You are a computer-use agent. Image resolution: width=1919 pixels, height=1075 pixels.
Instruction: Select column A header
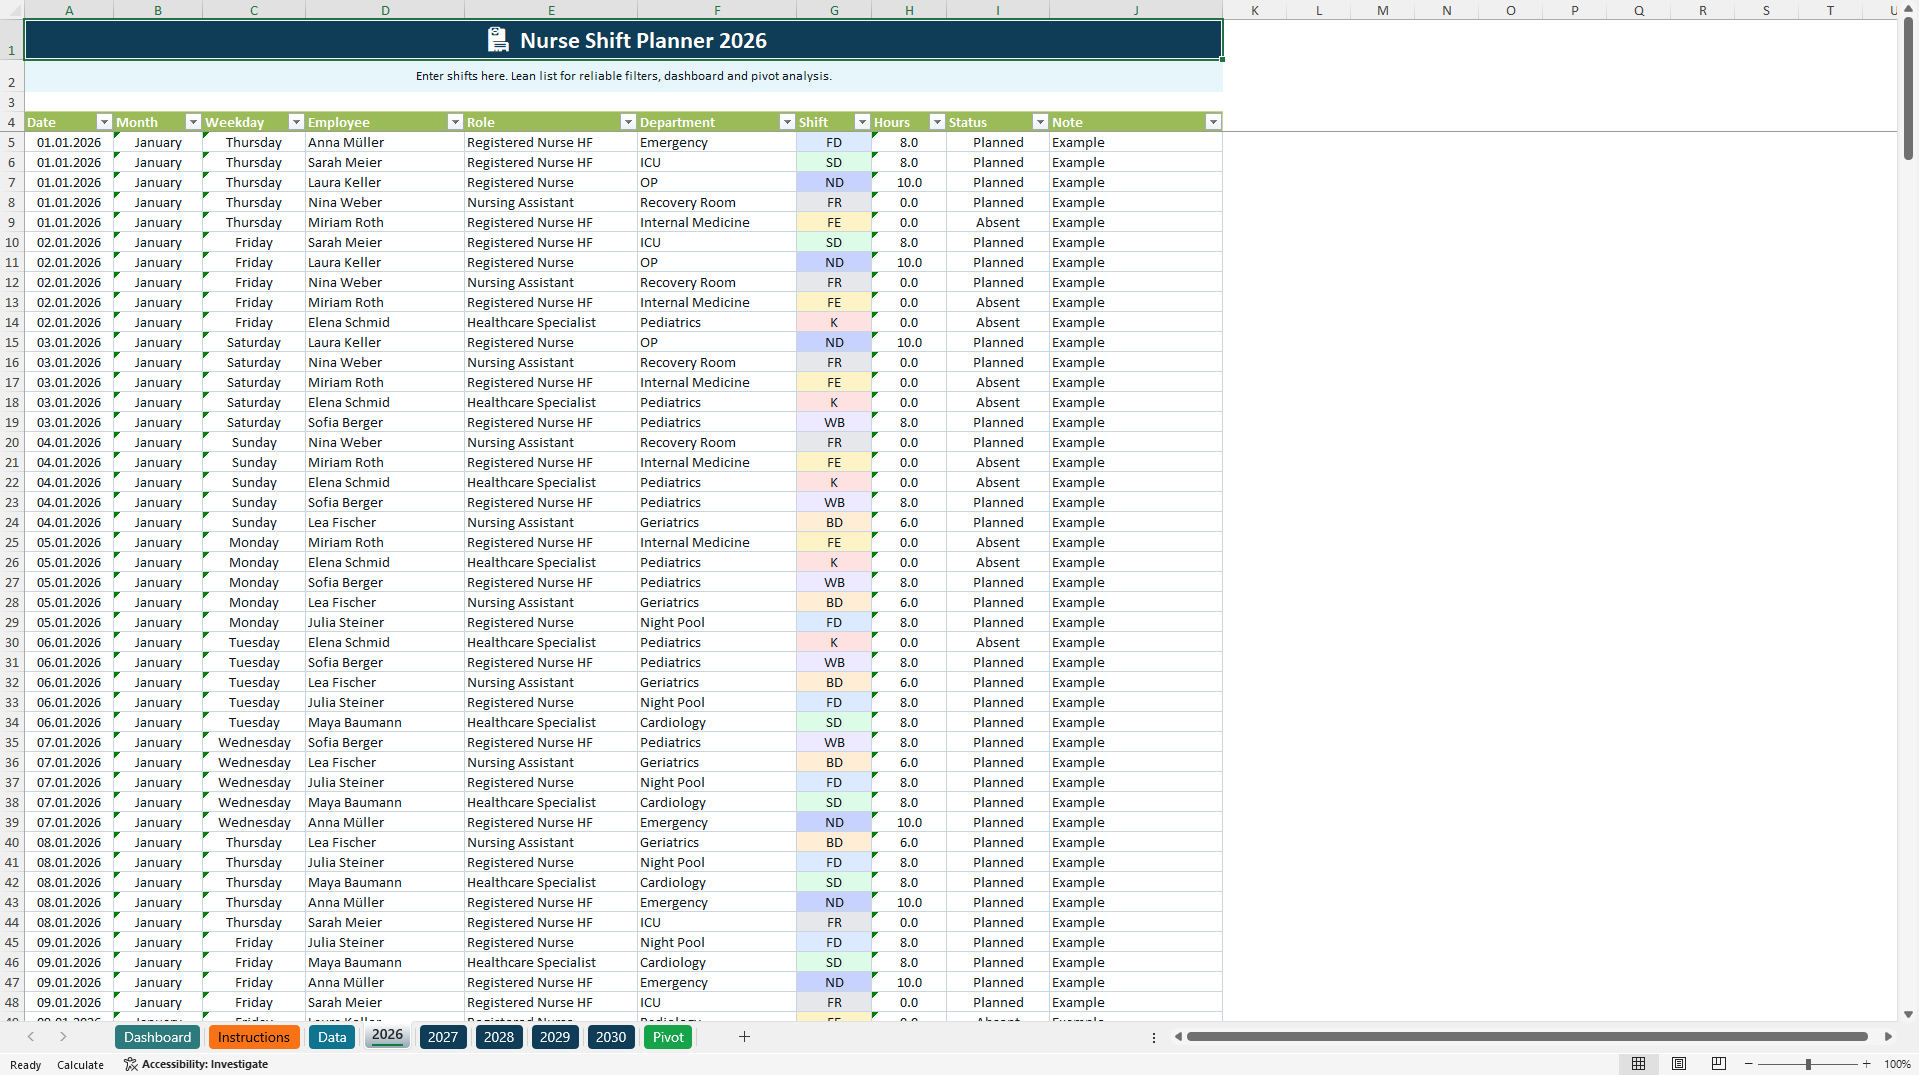pos(69,10)
